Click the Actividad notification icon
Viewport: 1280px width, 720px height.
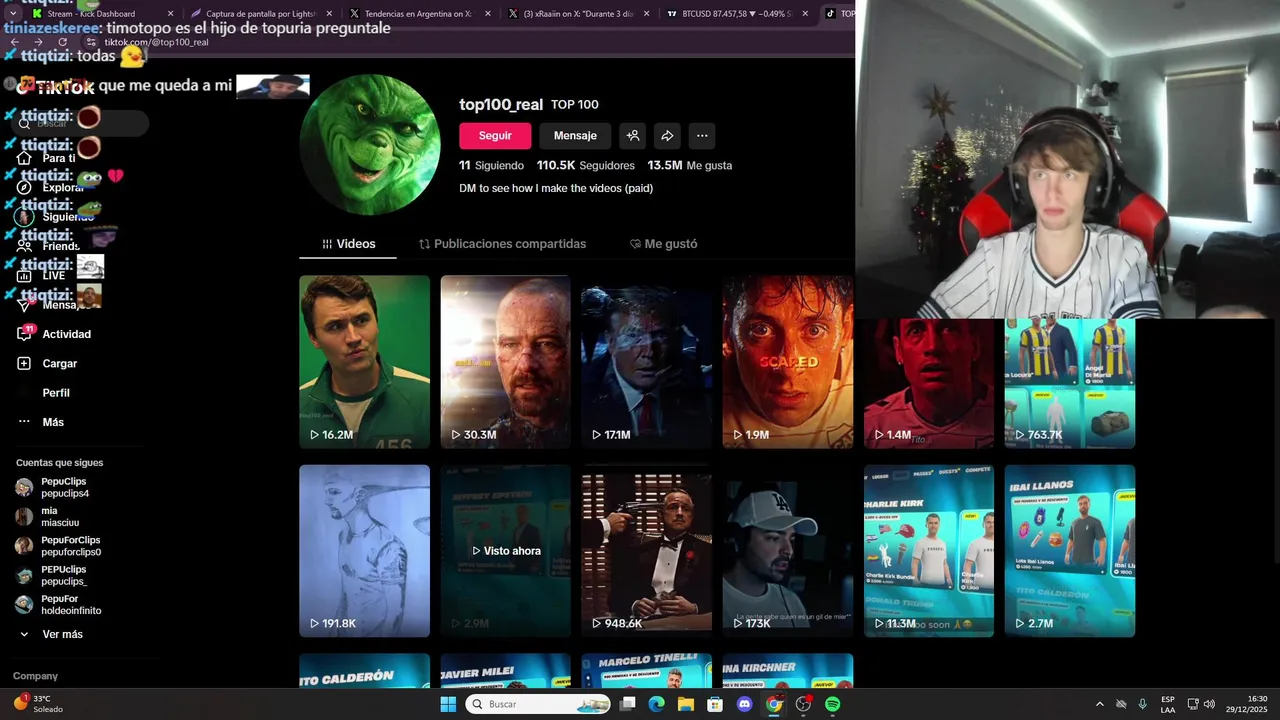[25, 334]
